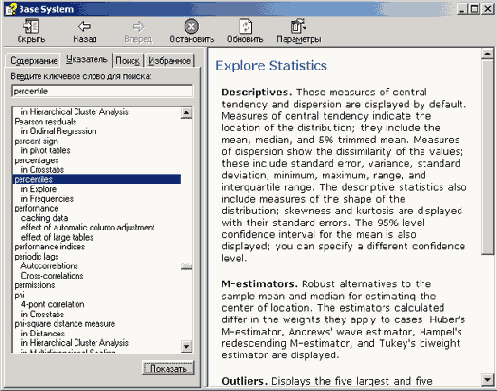497x391 pixels.
Task: Go back with the Назад arrow icon
Action: click(x=84, y=26)
